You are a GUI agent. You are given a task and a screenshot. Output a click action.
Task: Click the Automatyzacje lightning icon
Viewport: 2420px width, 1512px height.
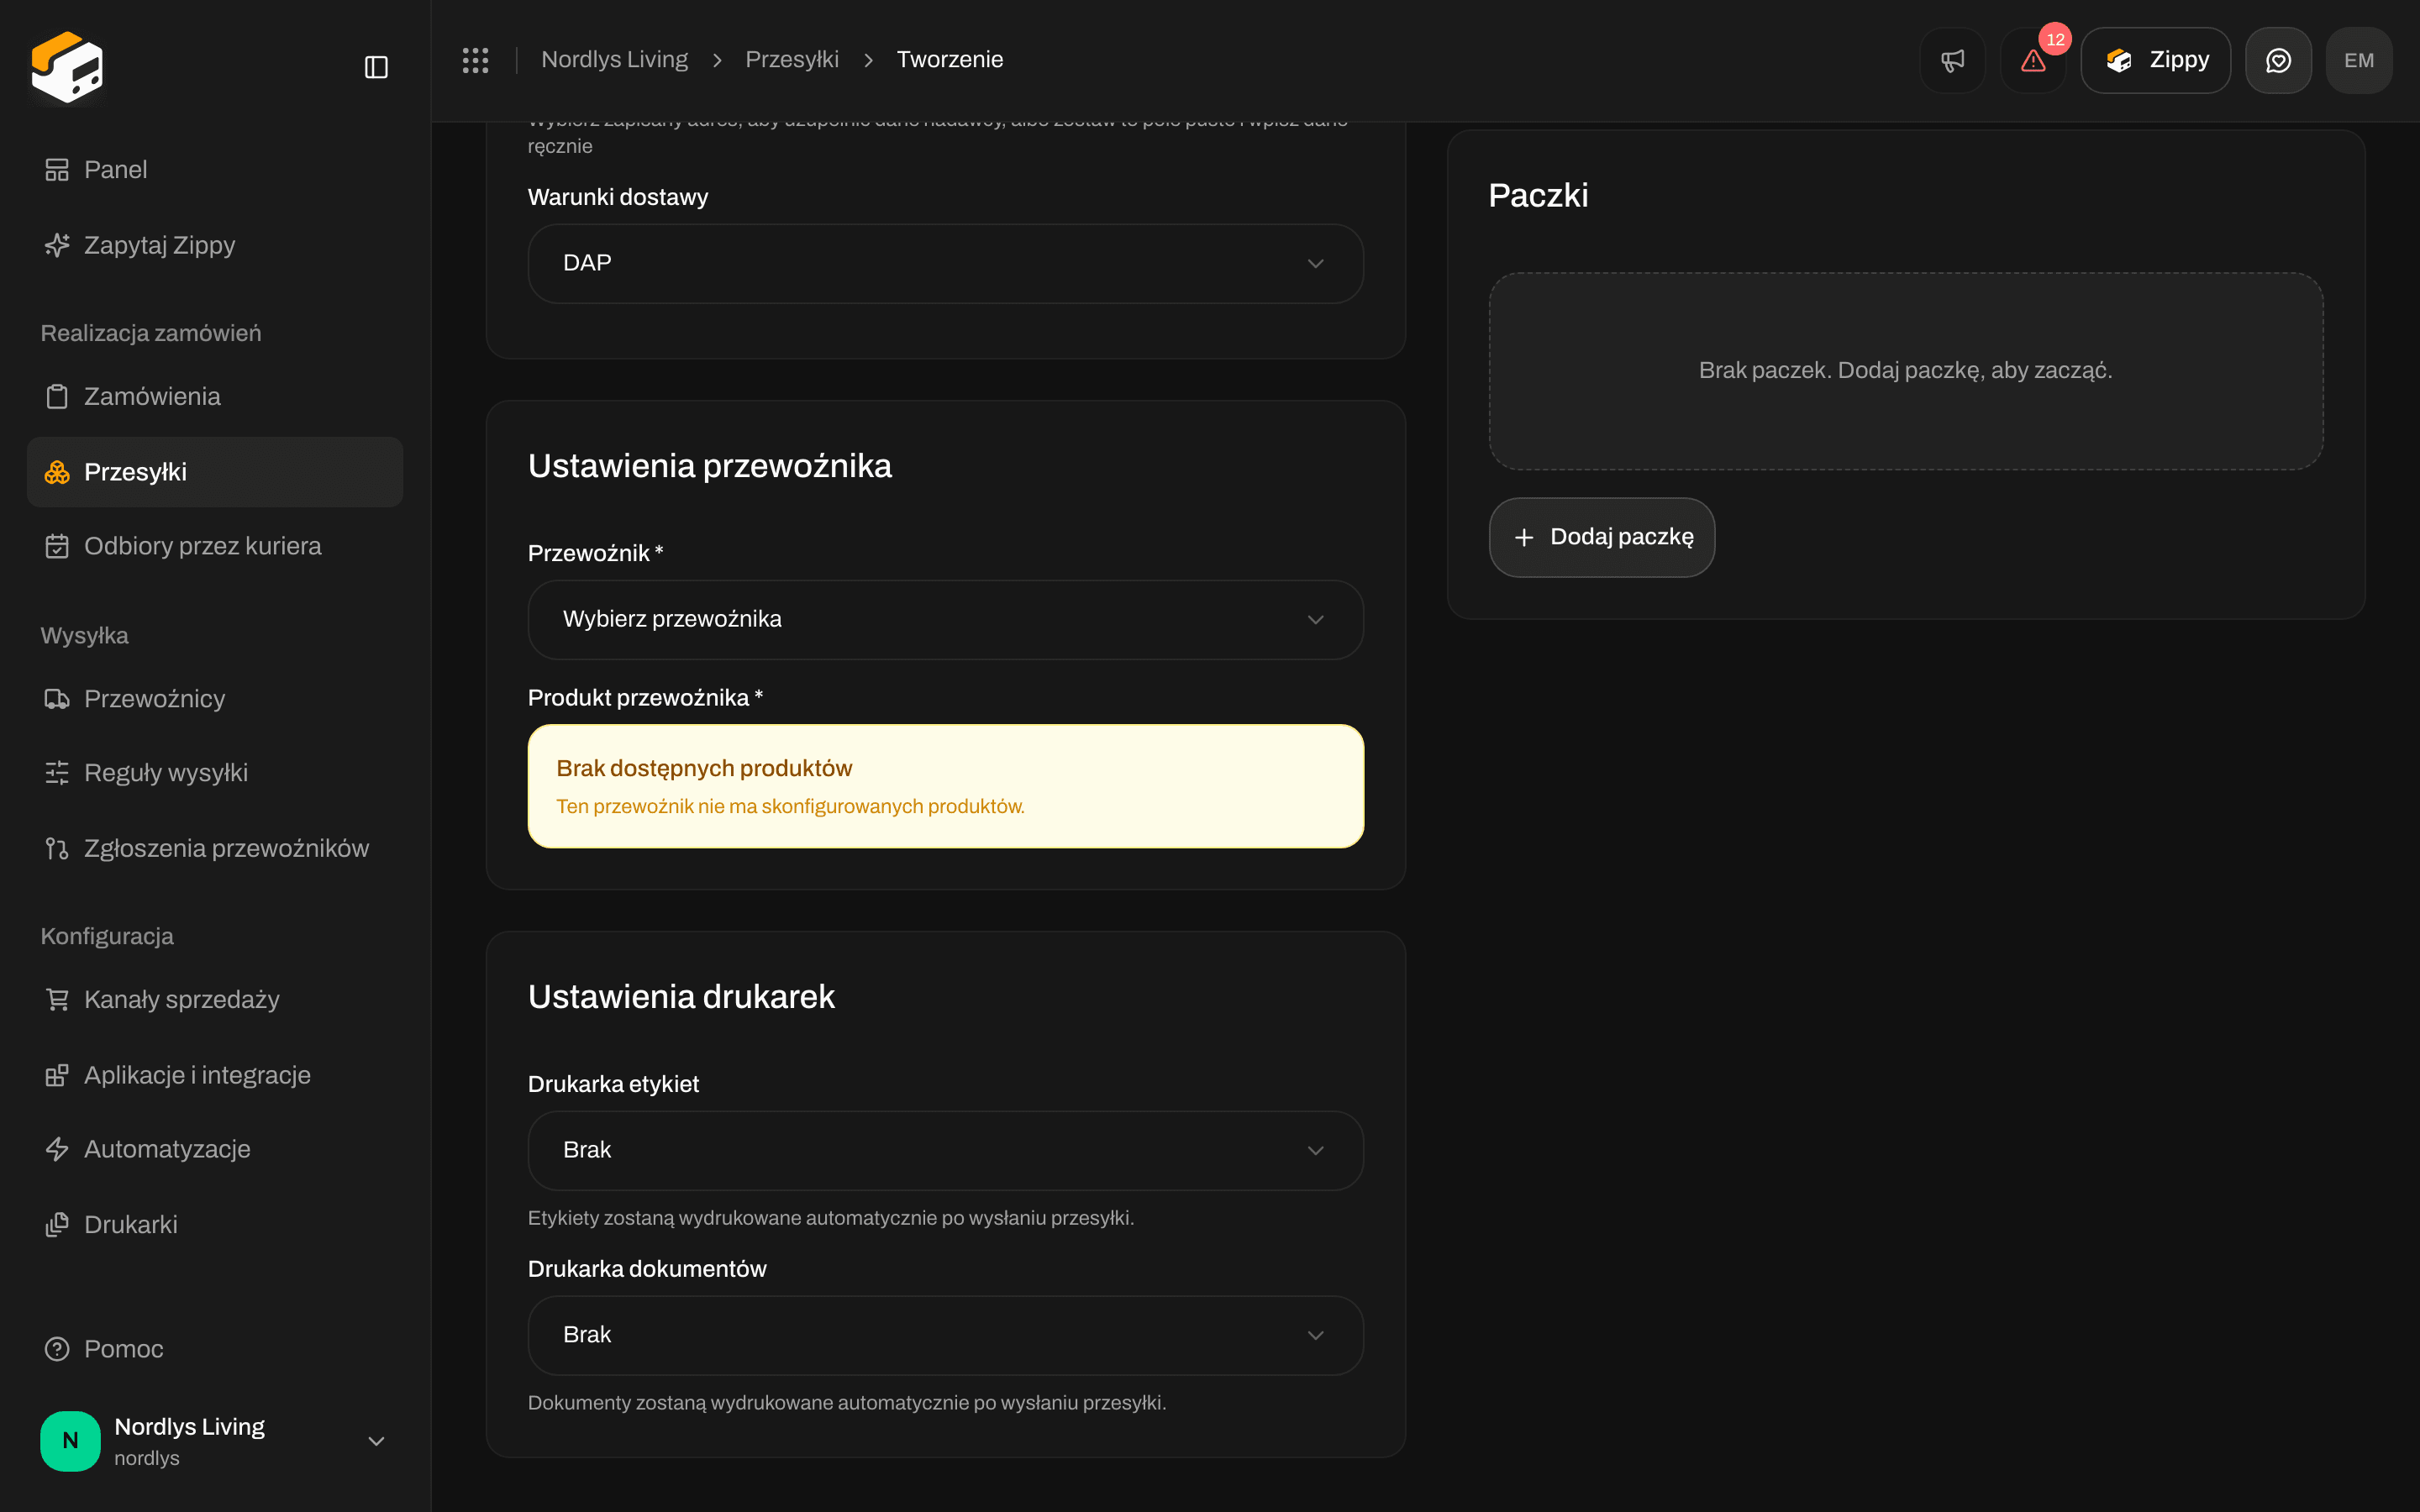(x=57, y=1149)
